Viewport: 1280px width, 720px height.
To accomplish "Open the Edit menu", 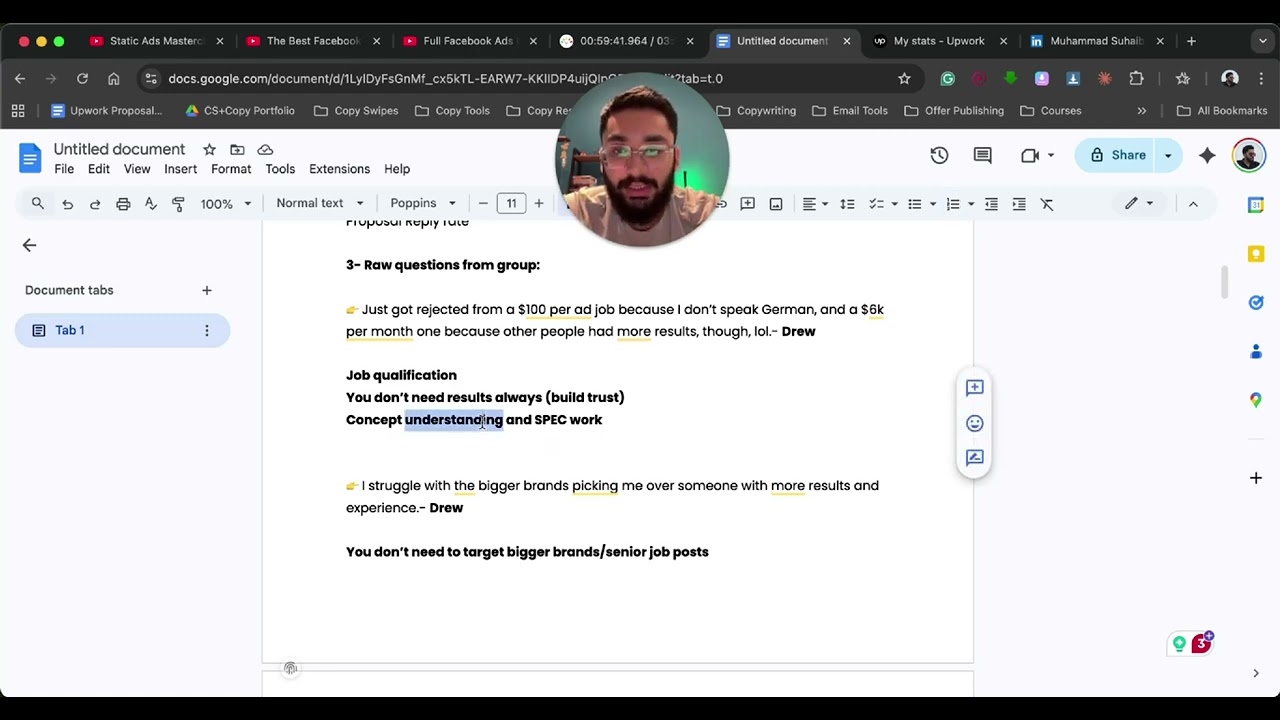I will point(98,169).
